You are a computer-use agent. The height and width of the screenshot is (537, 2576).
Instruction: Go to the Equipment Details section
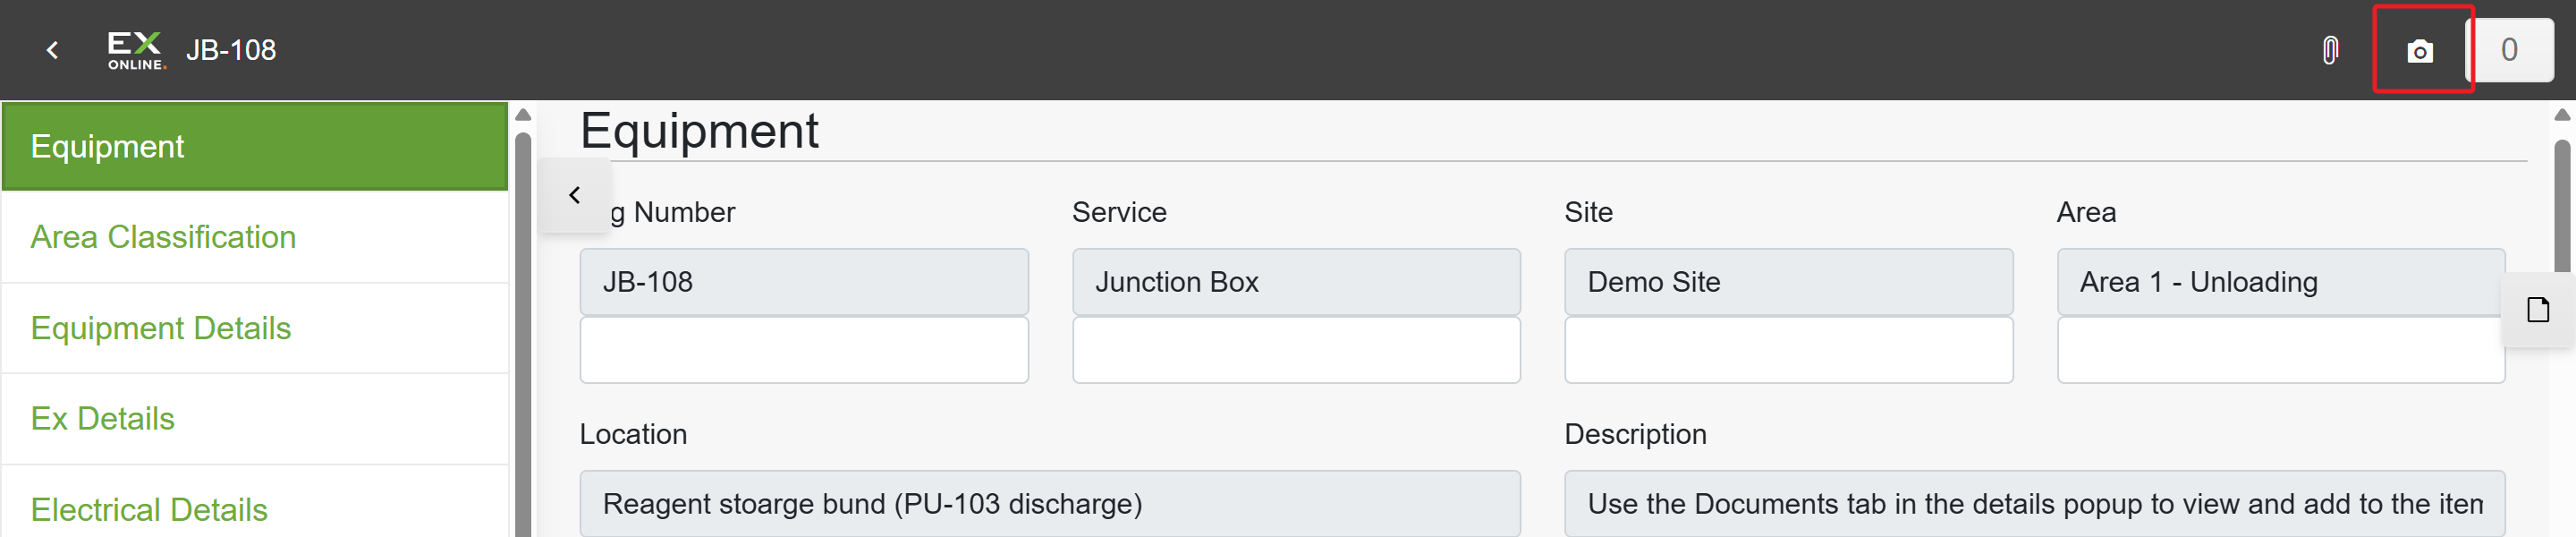pos(256,328)
